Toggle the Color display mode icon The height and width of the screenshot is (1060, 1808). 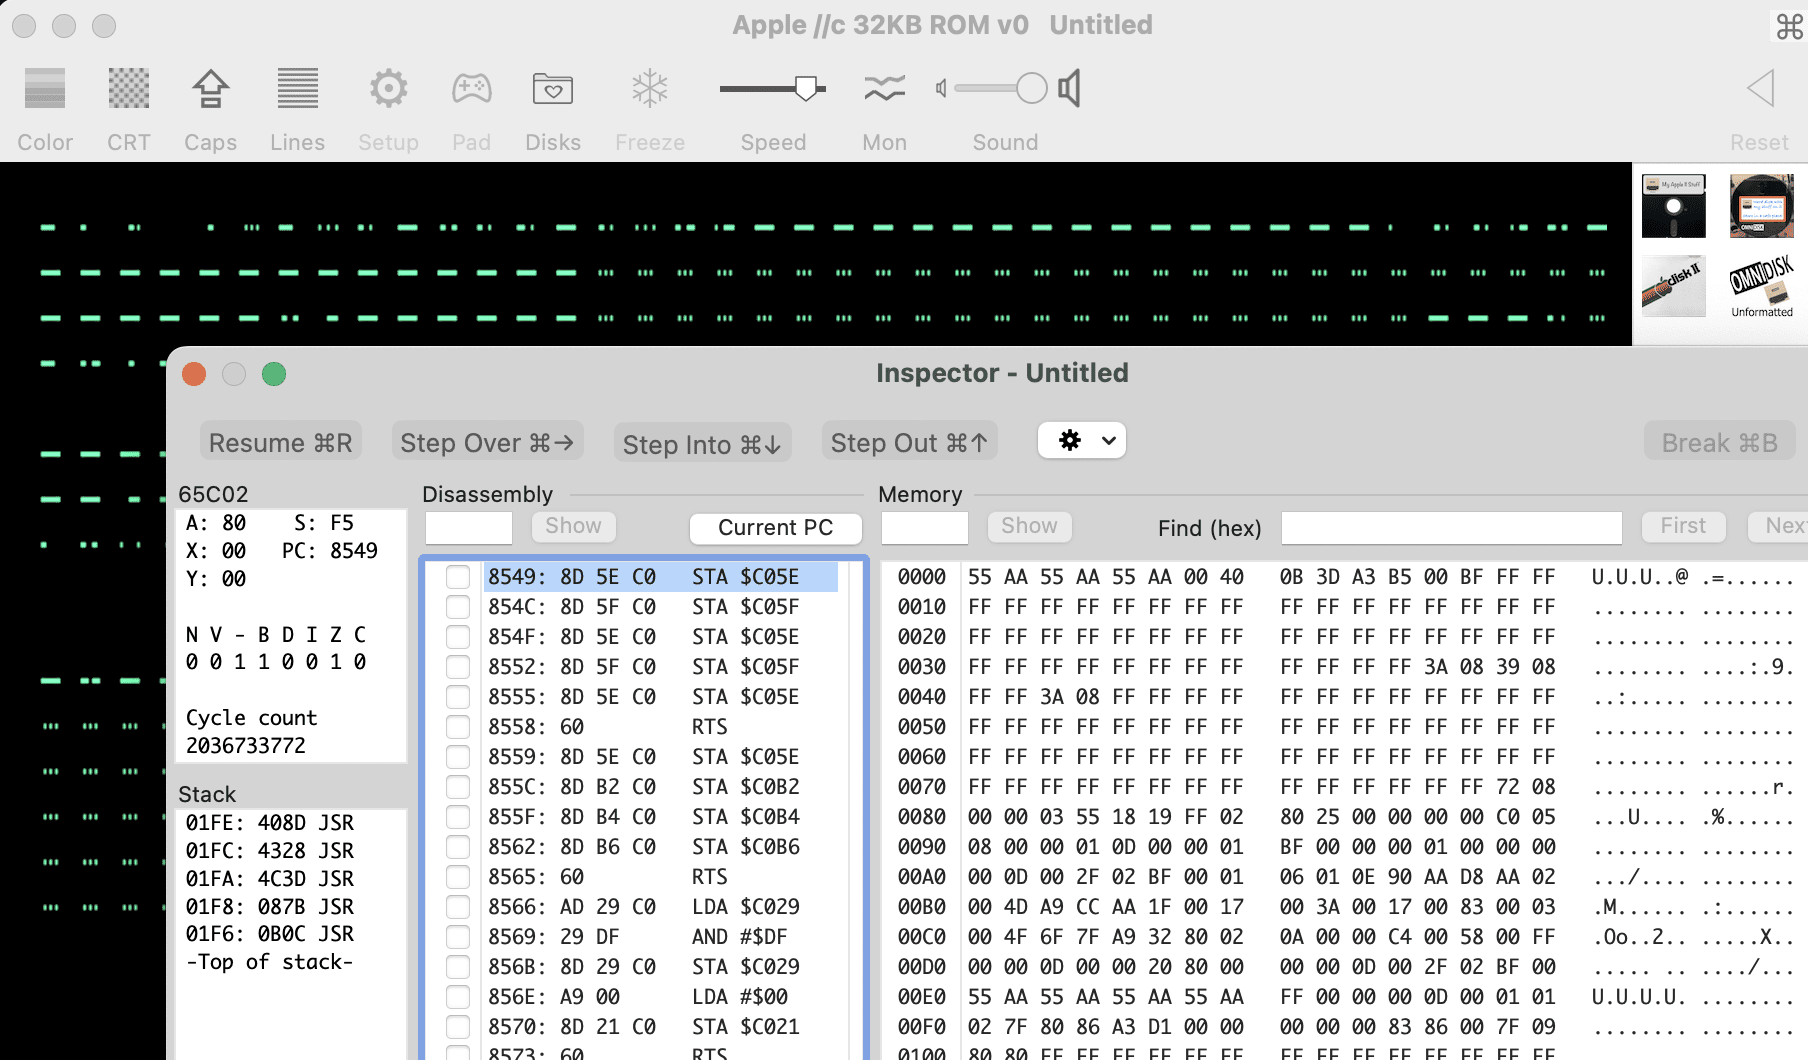pos(45,88)
